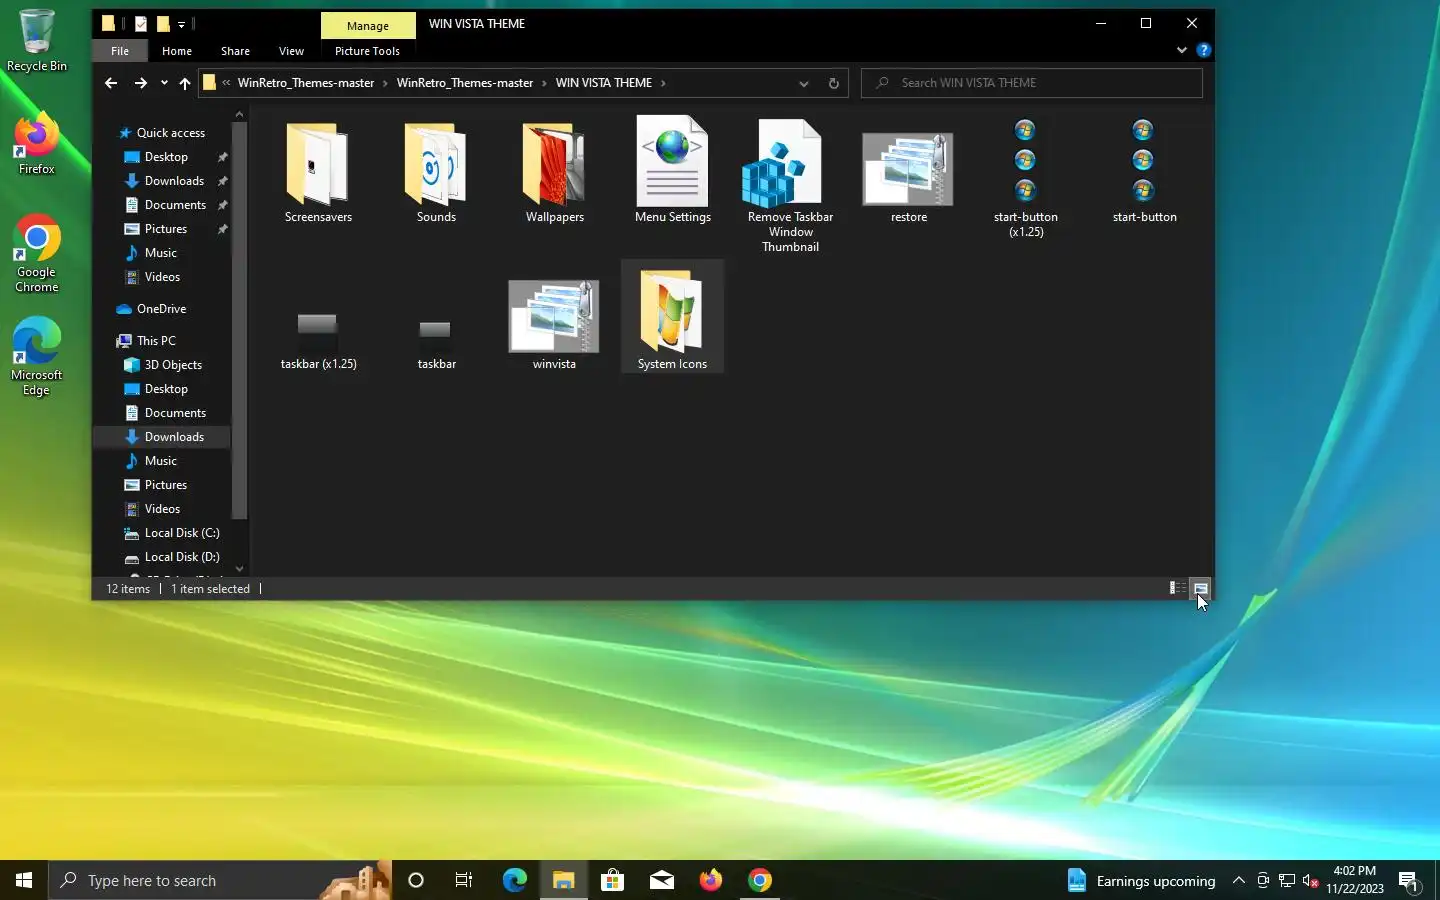This screenshot has width=1440, height=900.
Task: Open pinned Documents under Quick access
Action: pyautogui.click(x=175, y=205)
